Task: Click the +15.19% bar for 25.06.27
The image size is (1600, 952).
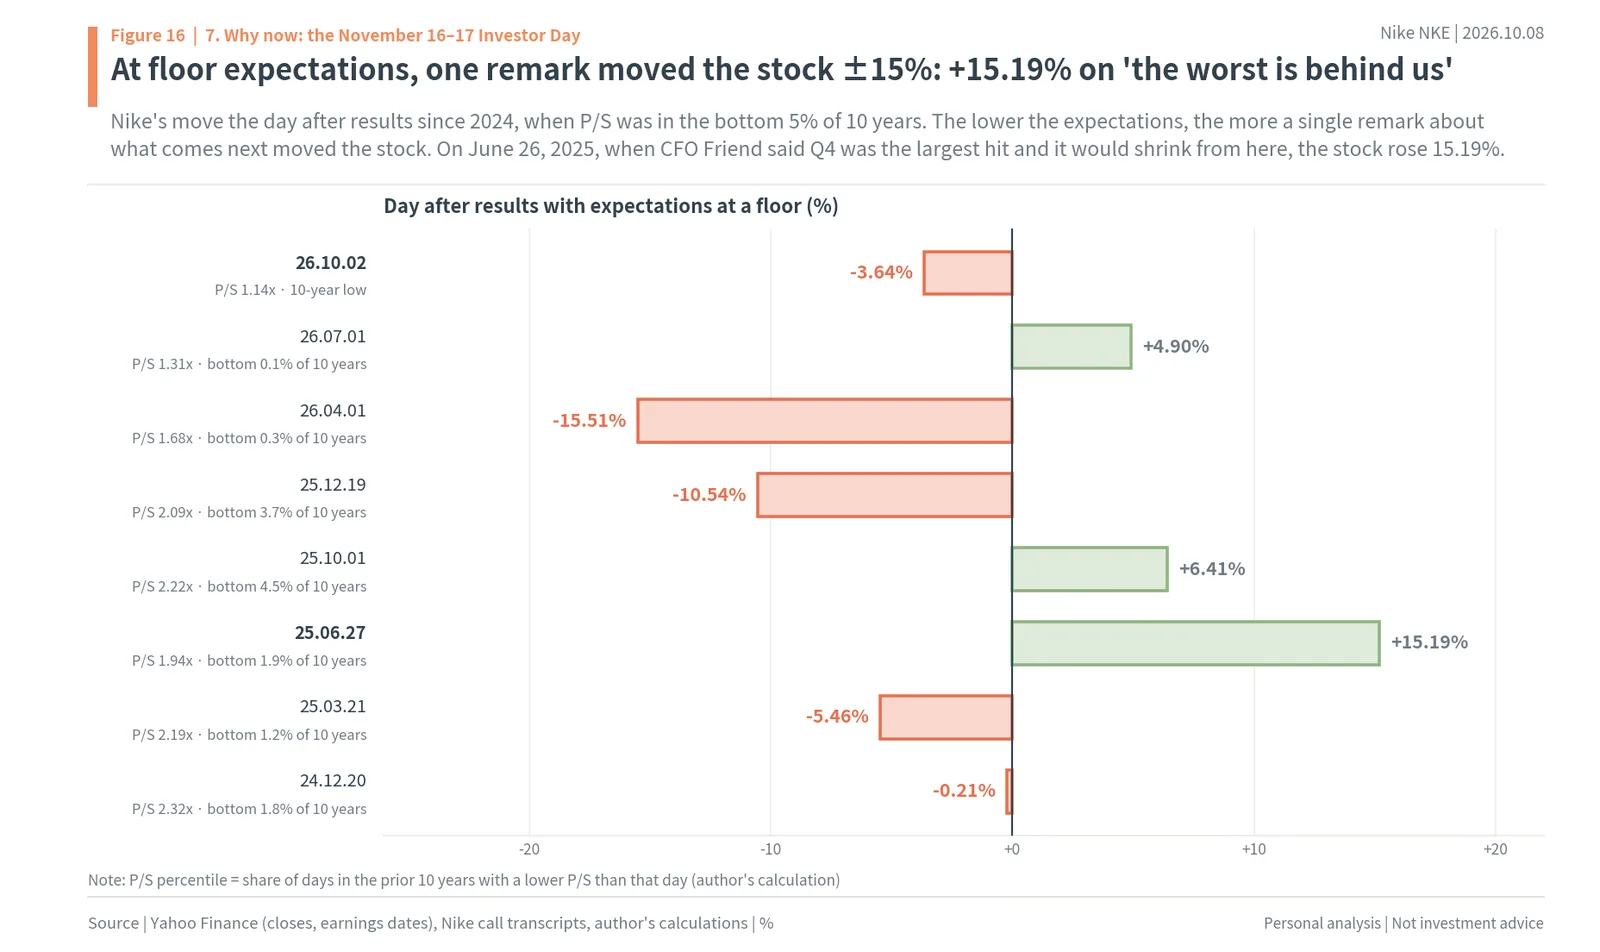Action: pos(1195,643)
